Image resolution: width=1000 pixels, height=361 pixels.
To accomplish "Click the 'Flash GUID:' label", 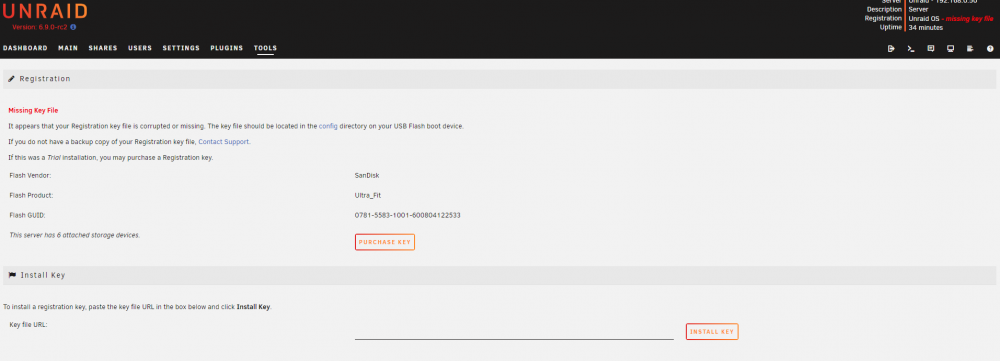I will coord(27,216).
